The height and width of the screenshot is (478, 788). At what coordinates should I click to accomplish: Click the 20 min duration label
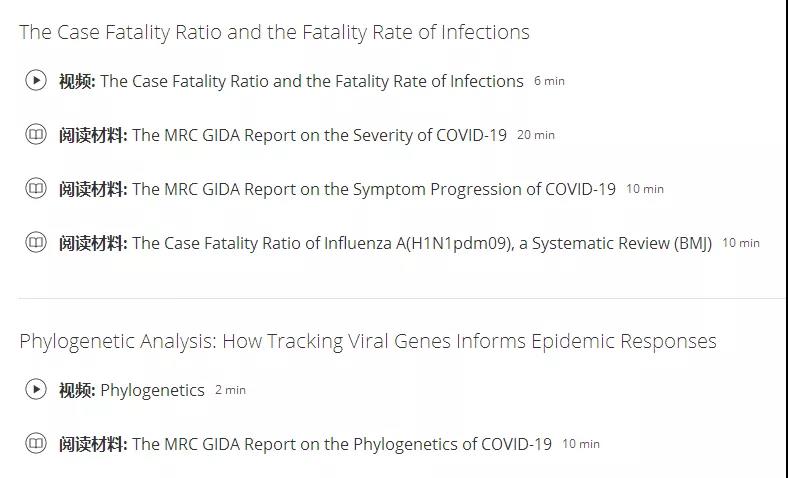(536, 135)
